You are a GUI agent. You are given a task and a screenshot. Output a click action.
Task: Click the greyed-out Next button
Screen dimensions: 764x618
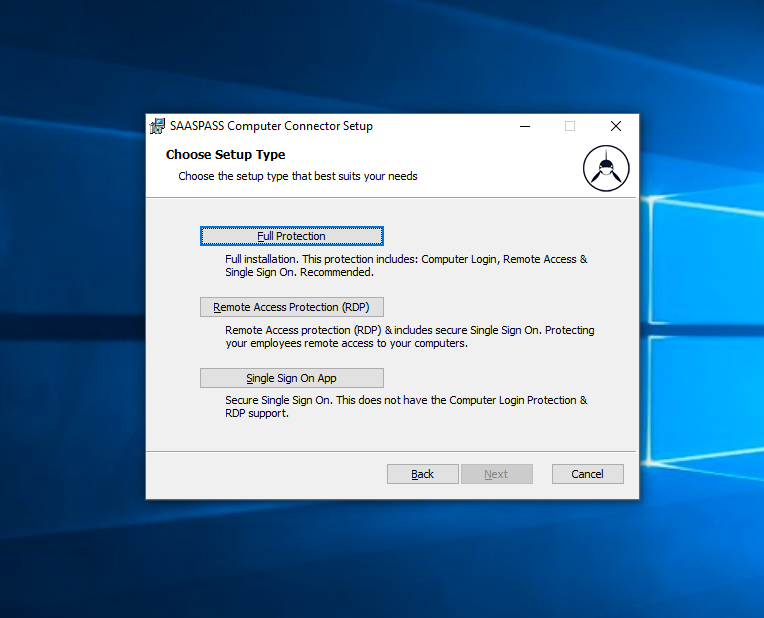pos(497,474)
